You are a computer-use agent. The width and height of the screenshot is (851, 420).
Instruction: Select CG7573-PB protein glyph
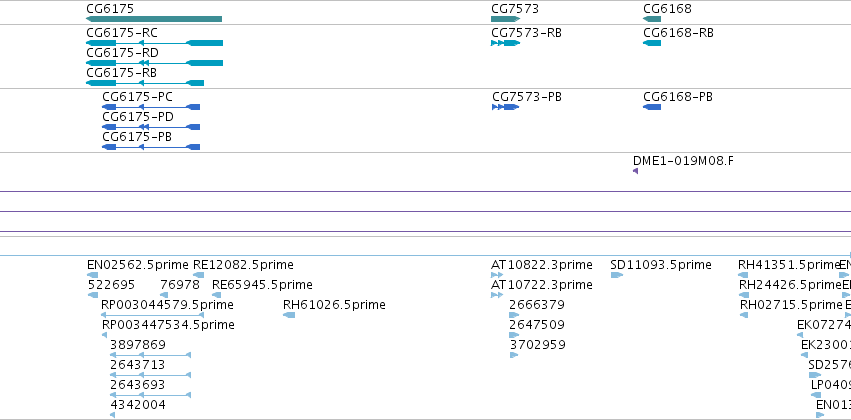[505, 107]
